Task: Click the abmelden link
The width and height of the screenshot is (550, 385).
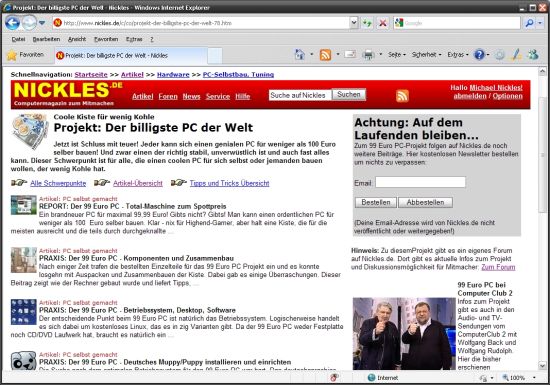Action: click(470, 96)
